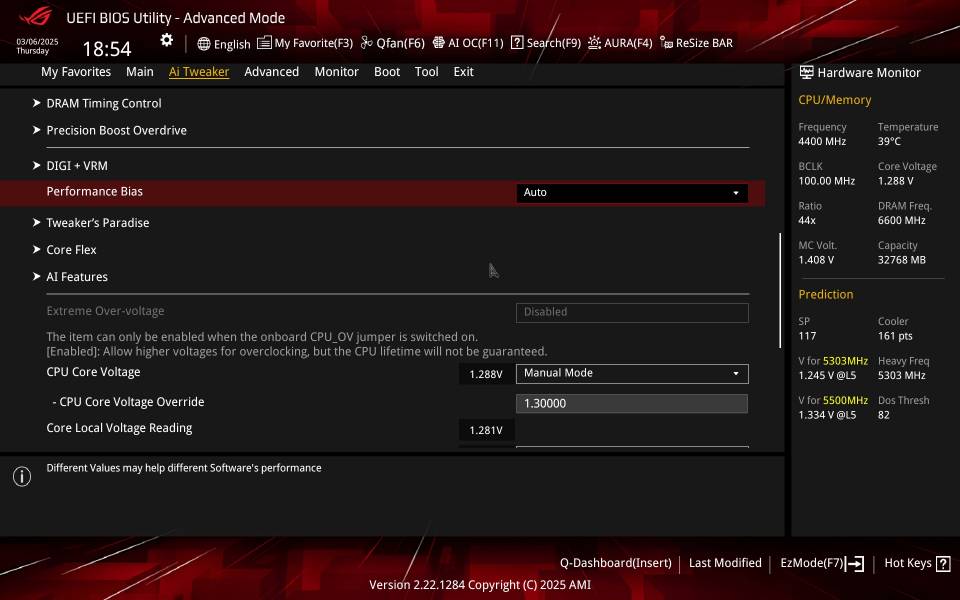This screenshot has width=960, height=600.
Task: Click the V for 5303MHz label
Action: [x=833, y=361]
